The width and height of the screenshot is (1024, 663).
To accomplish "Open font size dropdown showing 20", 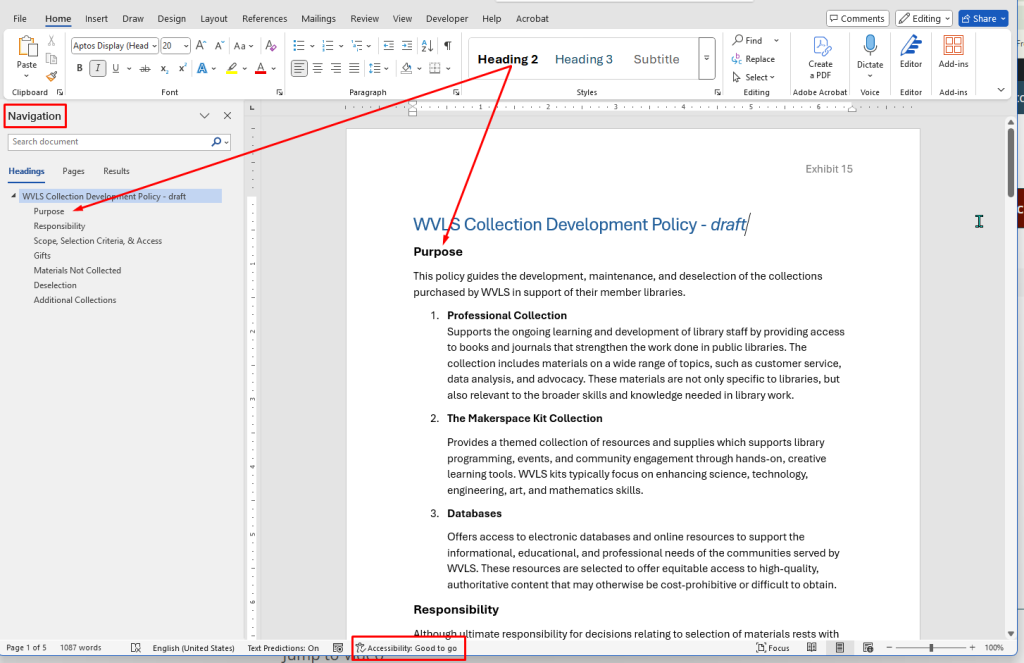I will click(186, 46).
